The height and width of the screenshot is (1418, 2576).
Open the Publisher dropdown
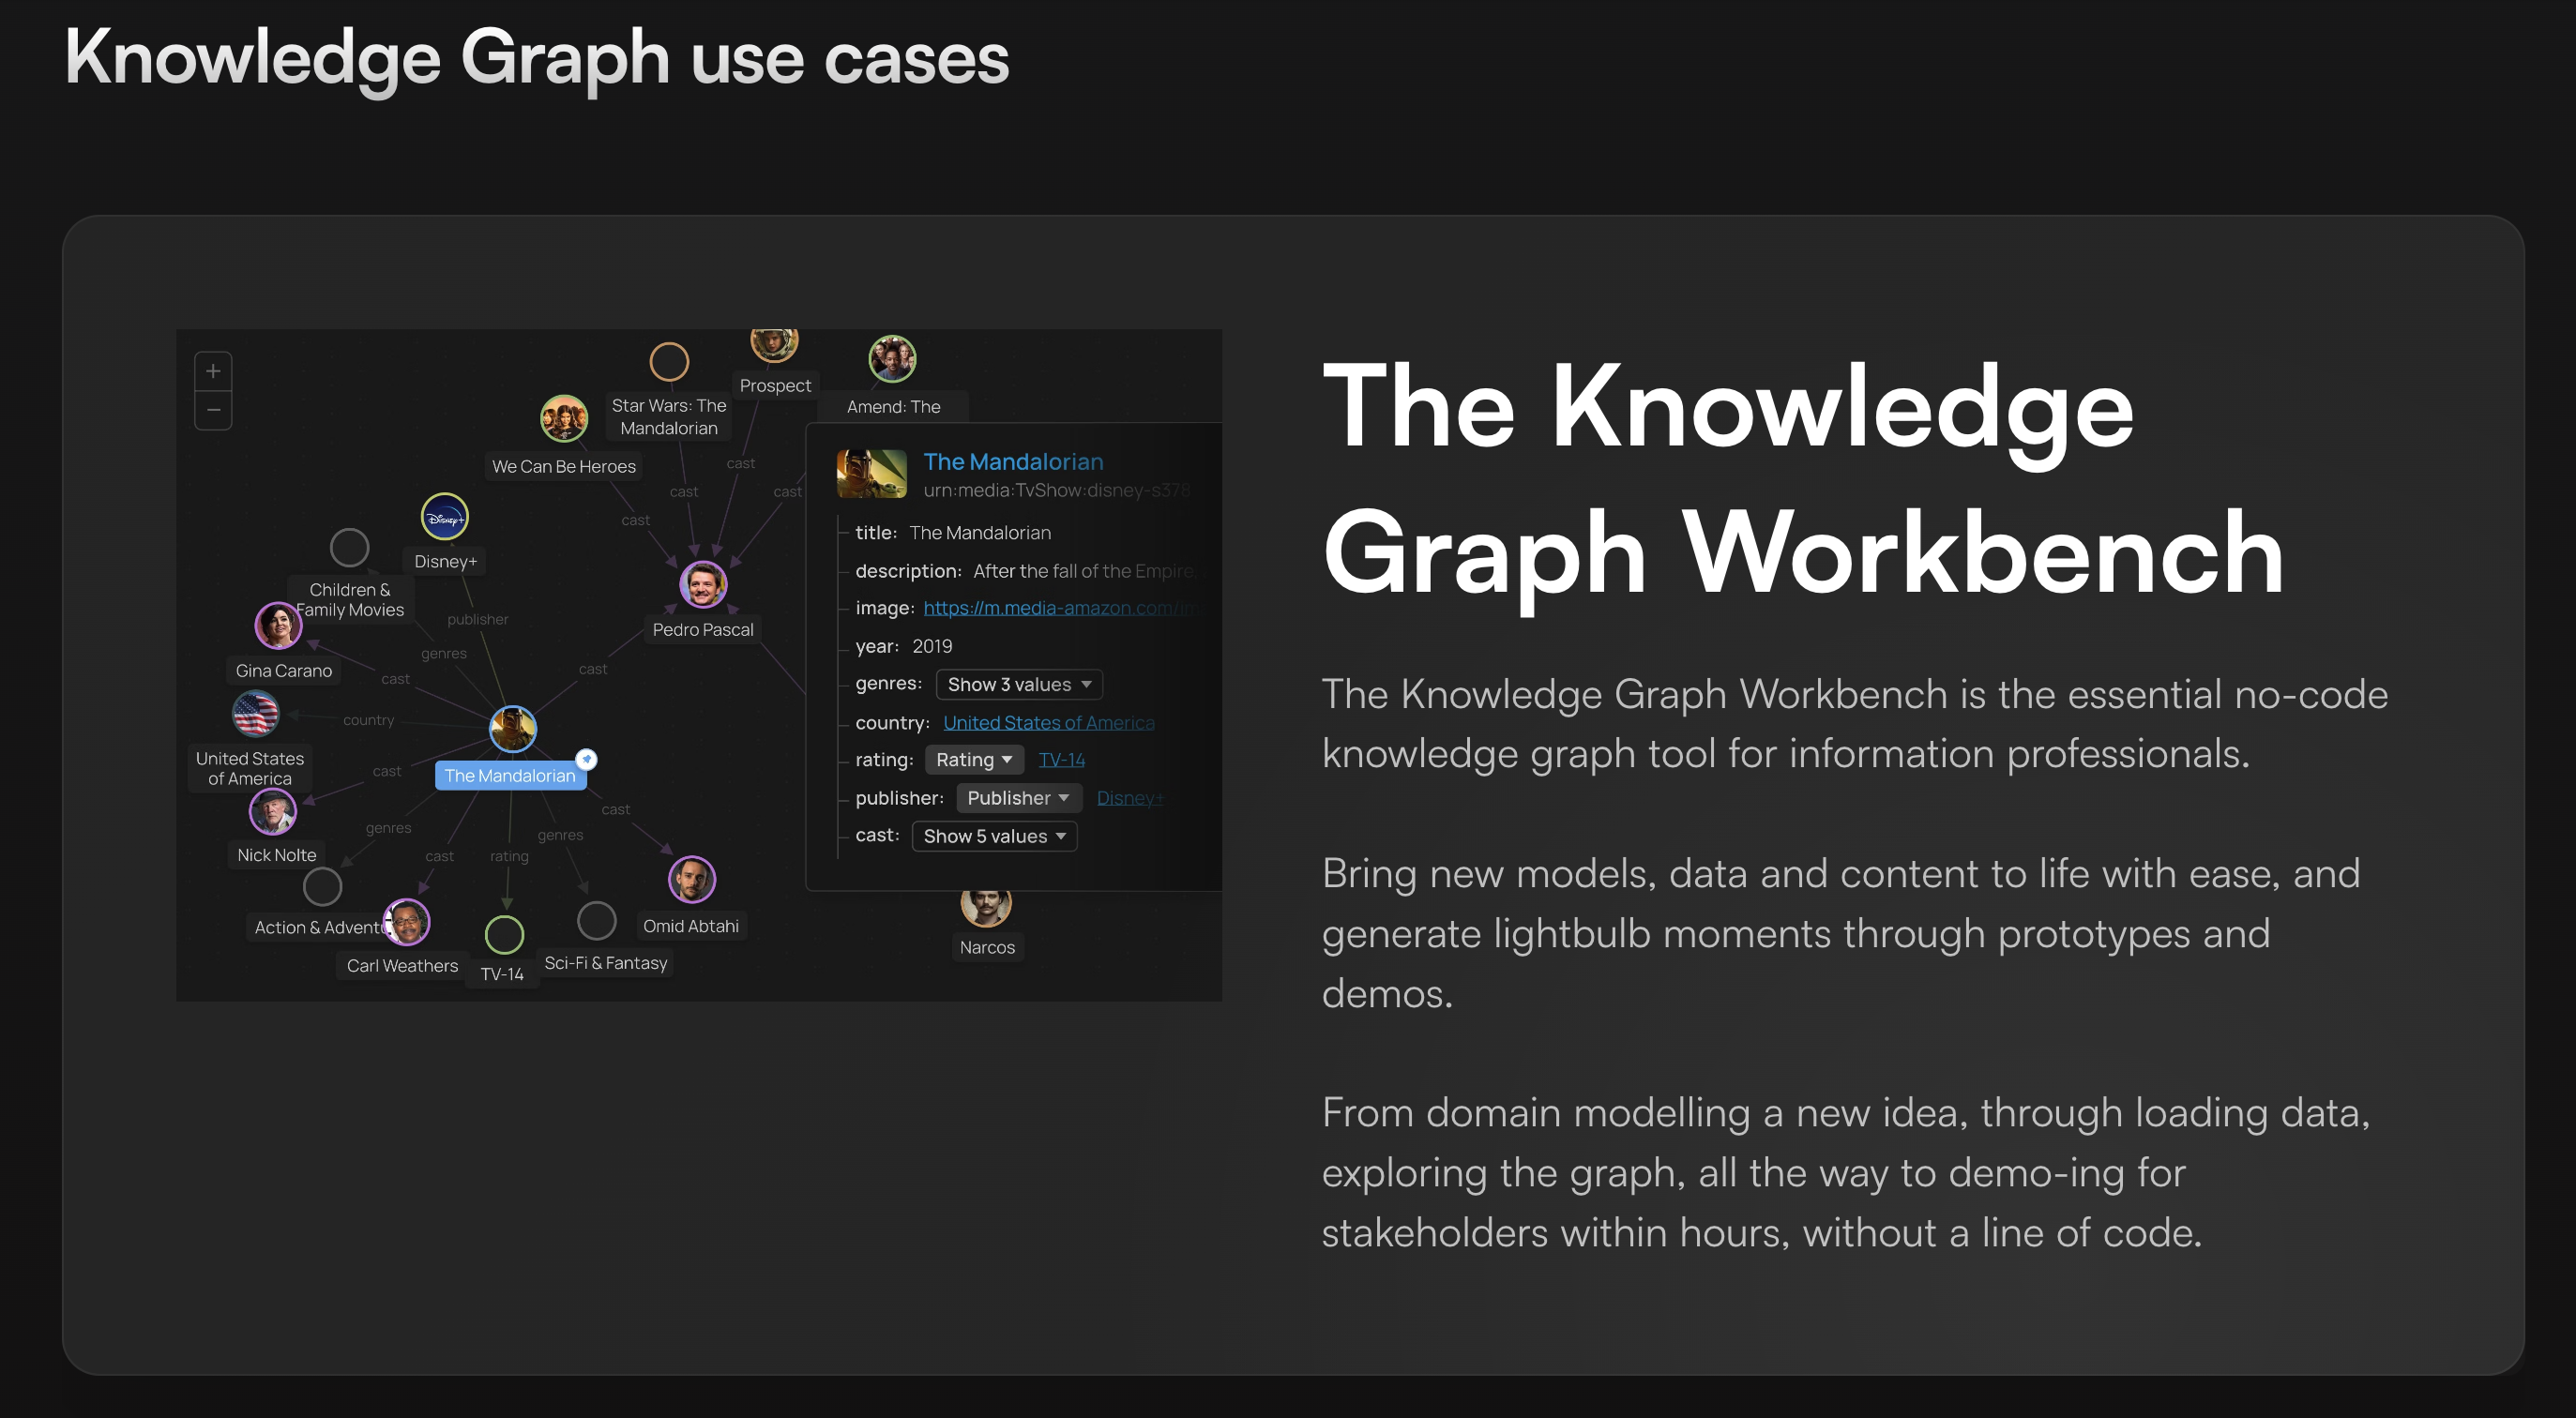[x=1017, y=798]
